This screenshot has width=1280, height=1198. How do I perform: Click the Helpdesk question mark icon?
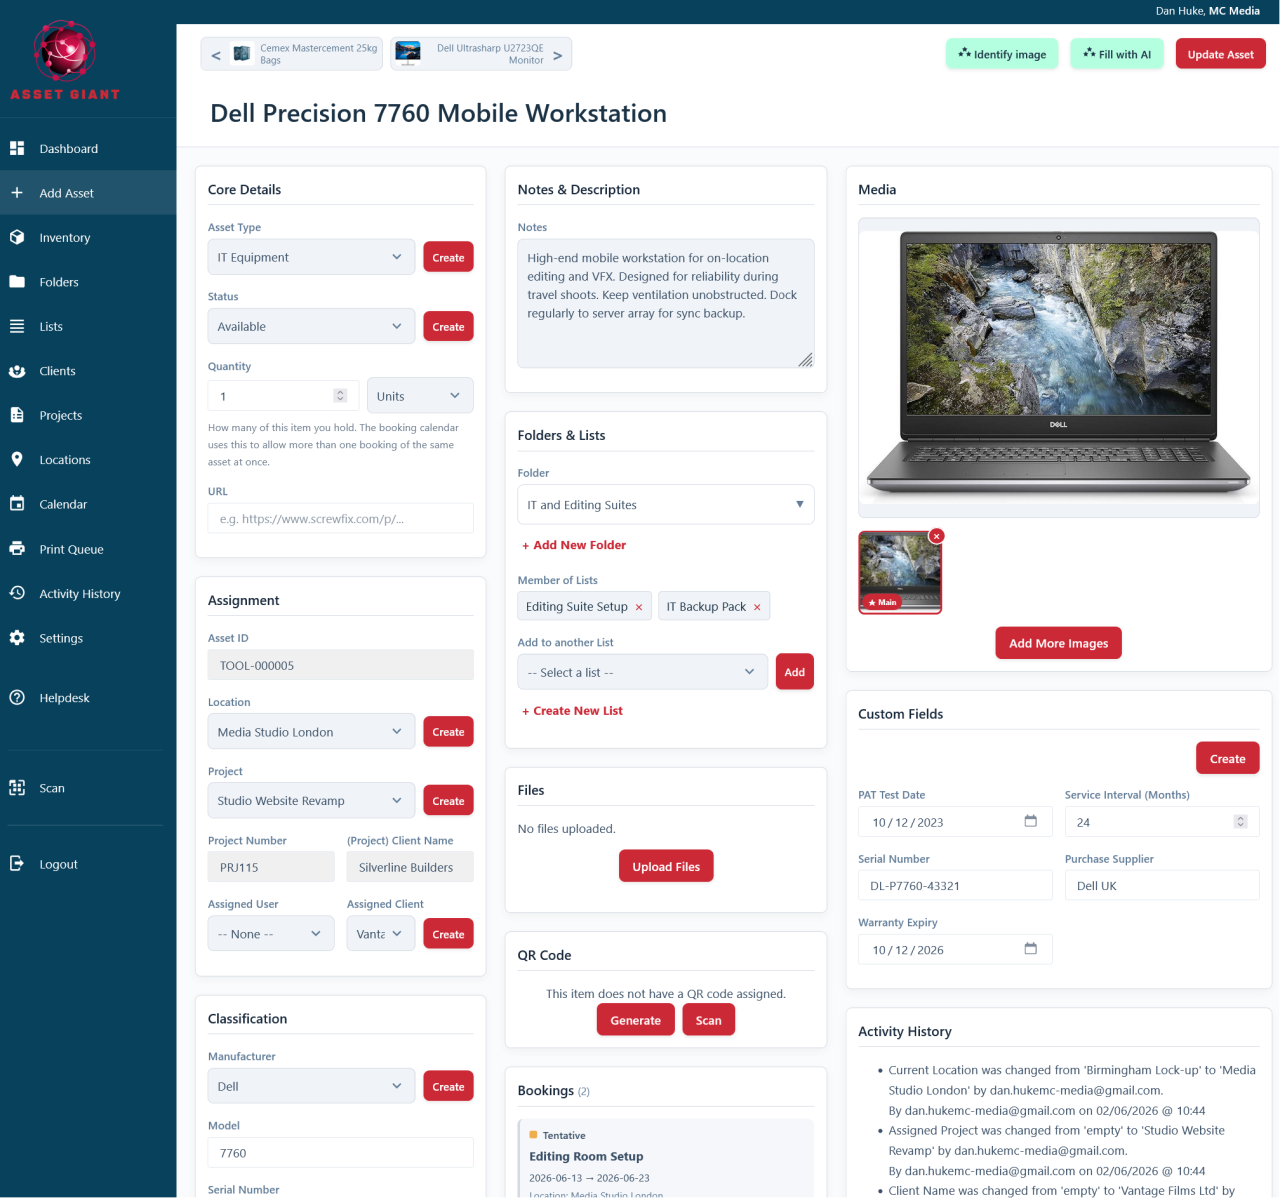(x=17, y=698)
